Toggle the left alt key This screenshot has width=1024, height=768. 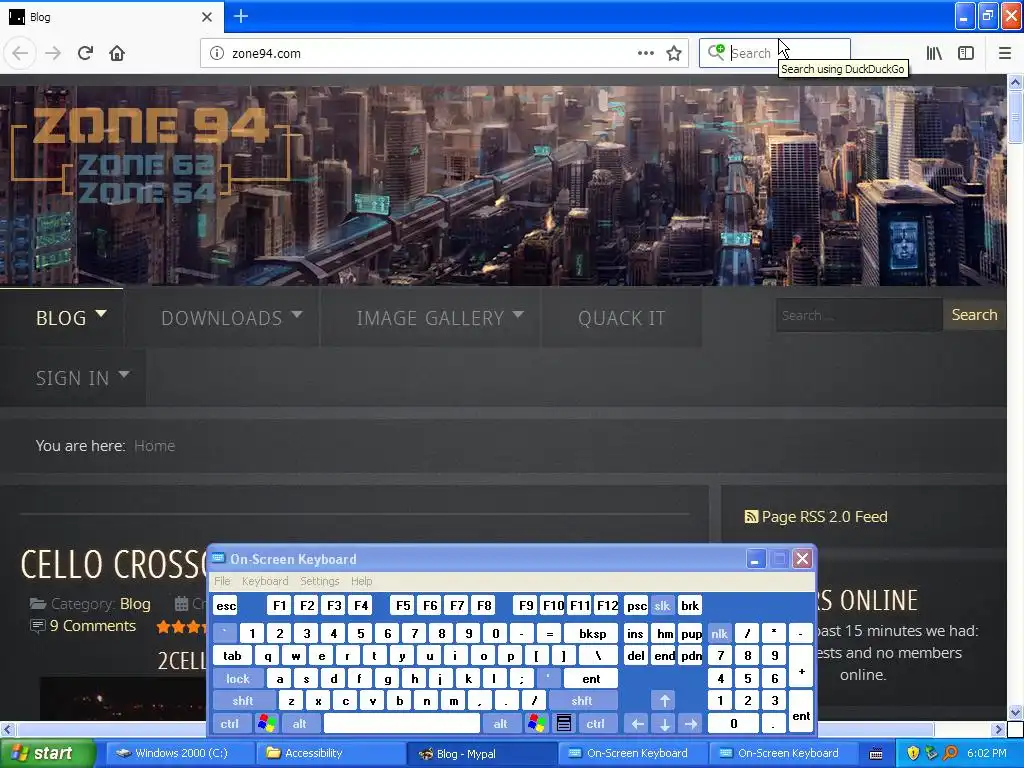(x=300, y=724)
